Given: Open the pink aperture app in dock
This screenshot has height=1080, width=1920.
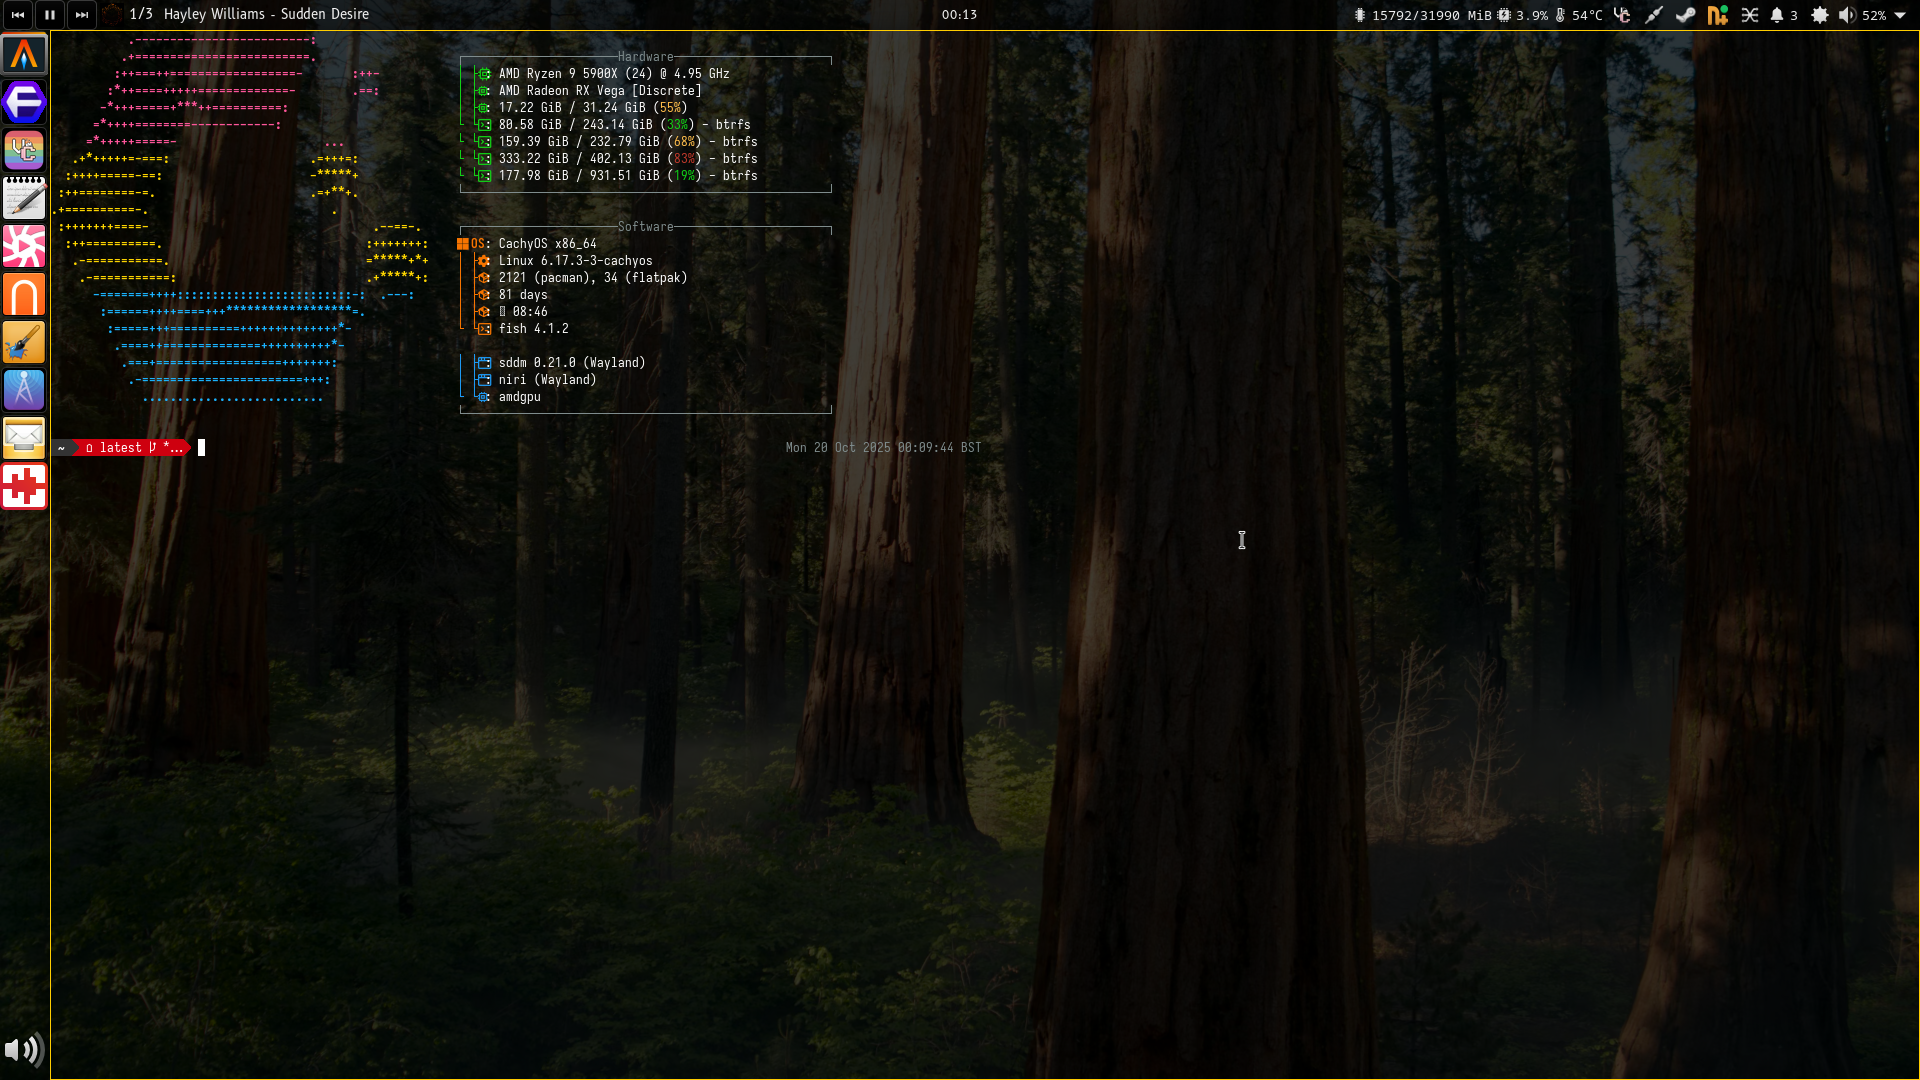Looking at the screenshot, I should (x=24, y=246).
